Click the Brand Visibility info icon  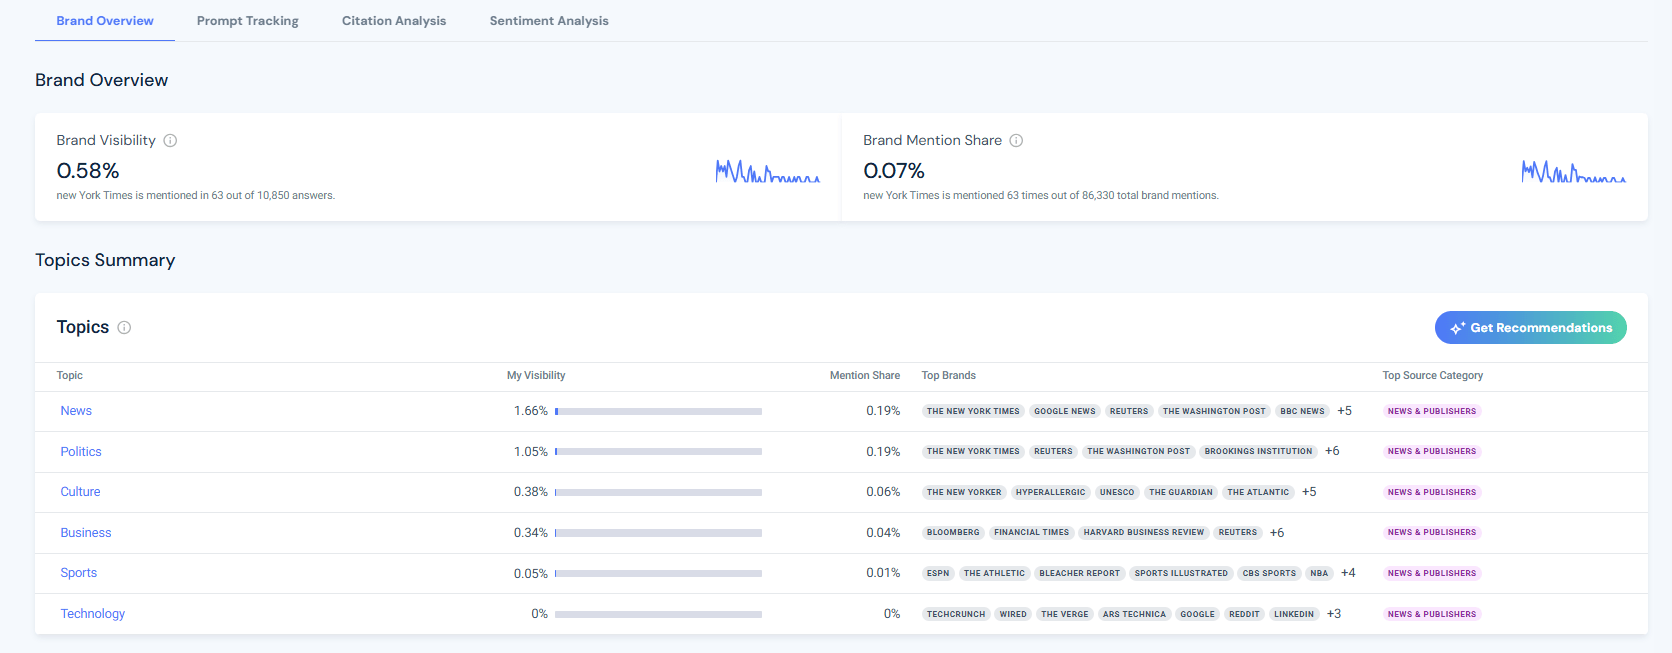point(170,141)
